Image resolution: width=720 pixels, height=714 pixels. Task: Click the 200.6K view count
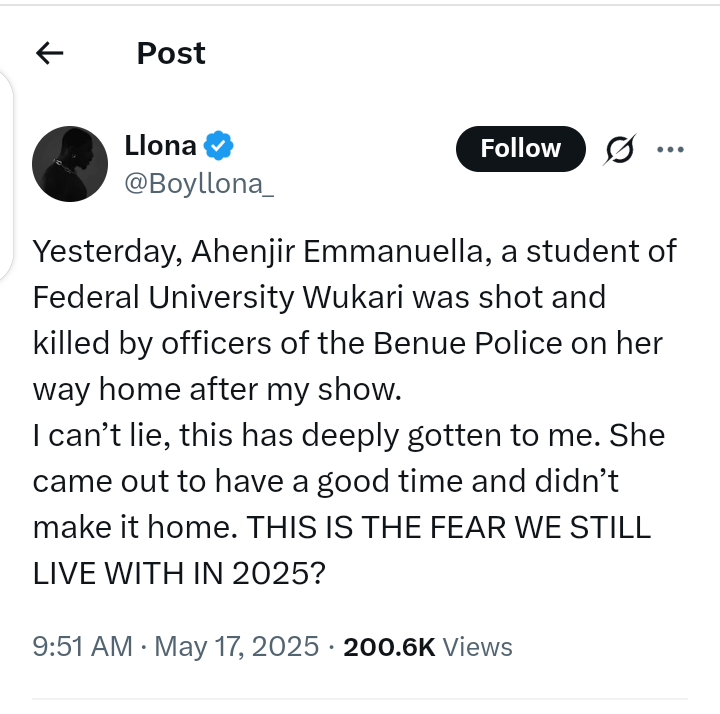[x=389, y=647]
